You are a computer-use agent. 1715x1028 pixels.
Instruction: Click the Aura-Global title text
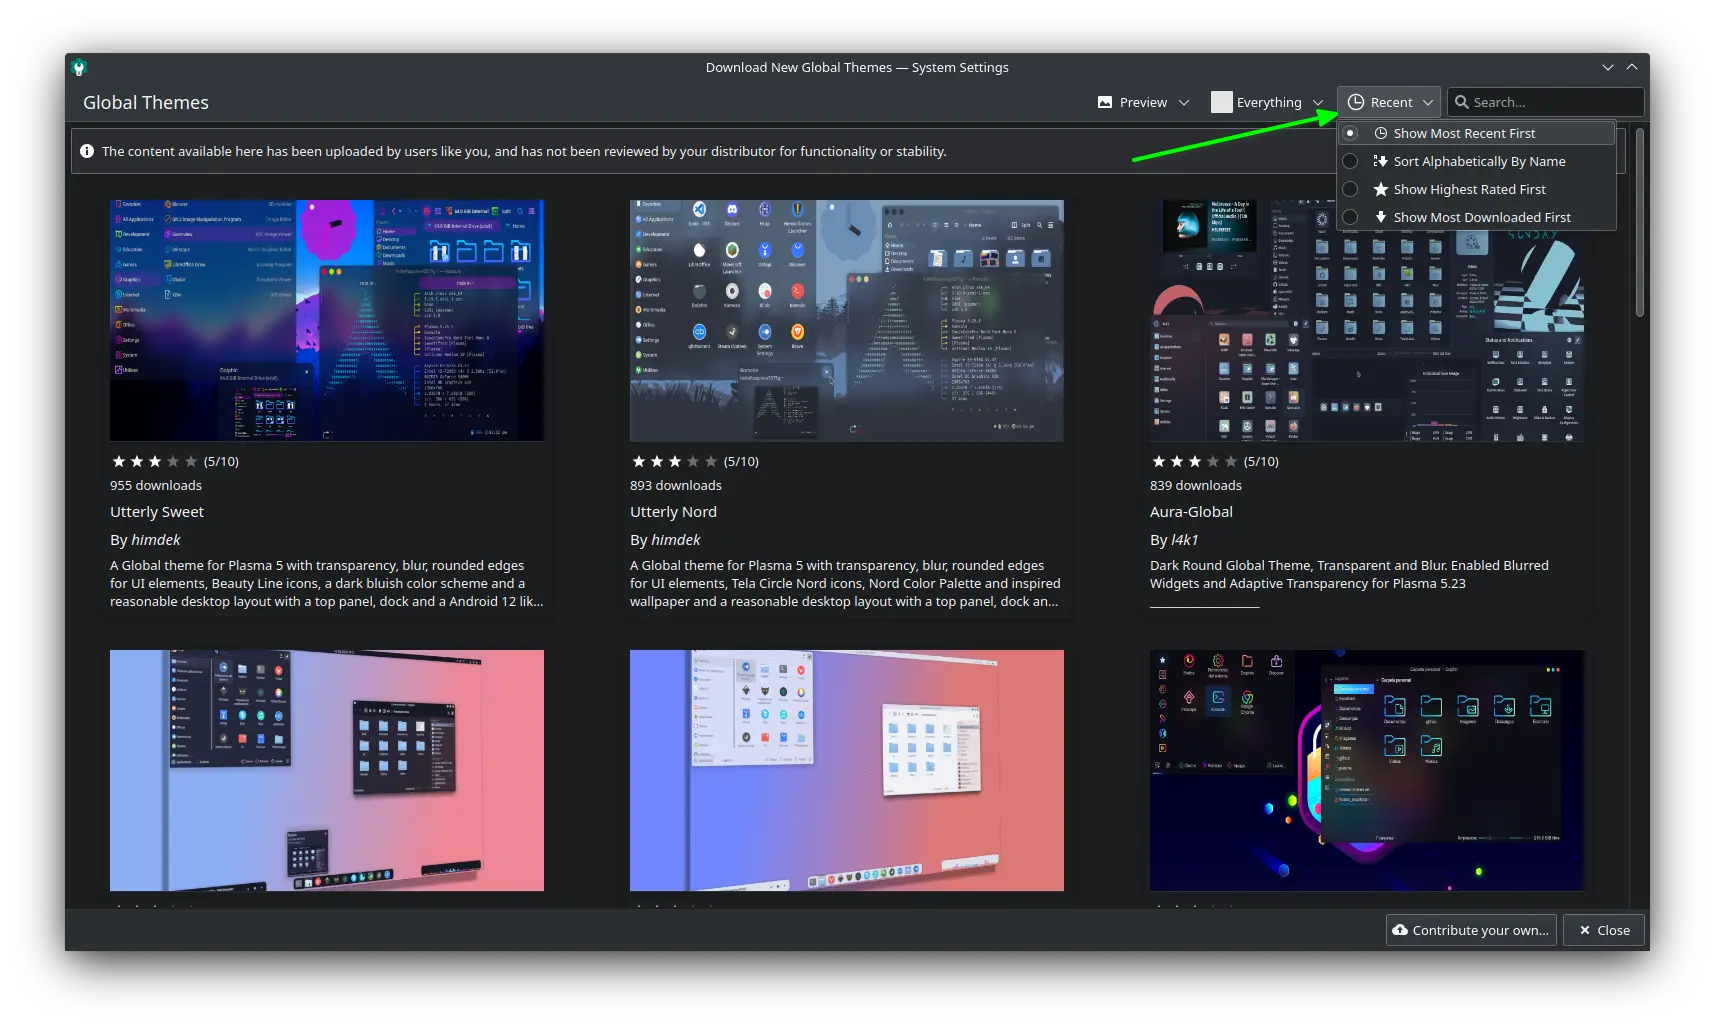pos(1191,512)
